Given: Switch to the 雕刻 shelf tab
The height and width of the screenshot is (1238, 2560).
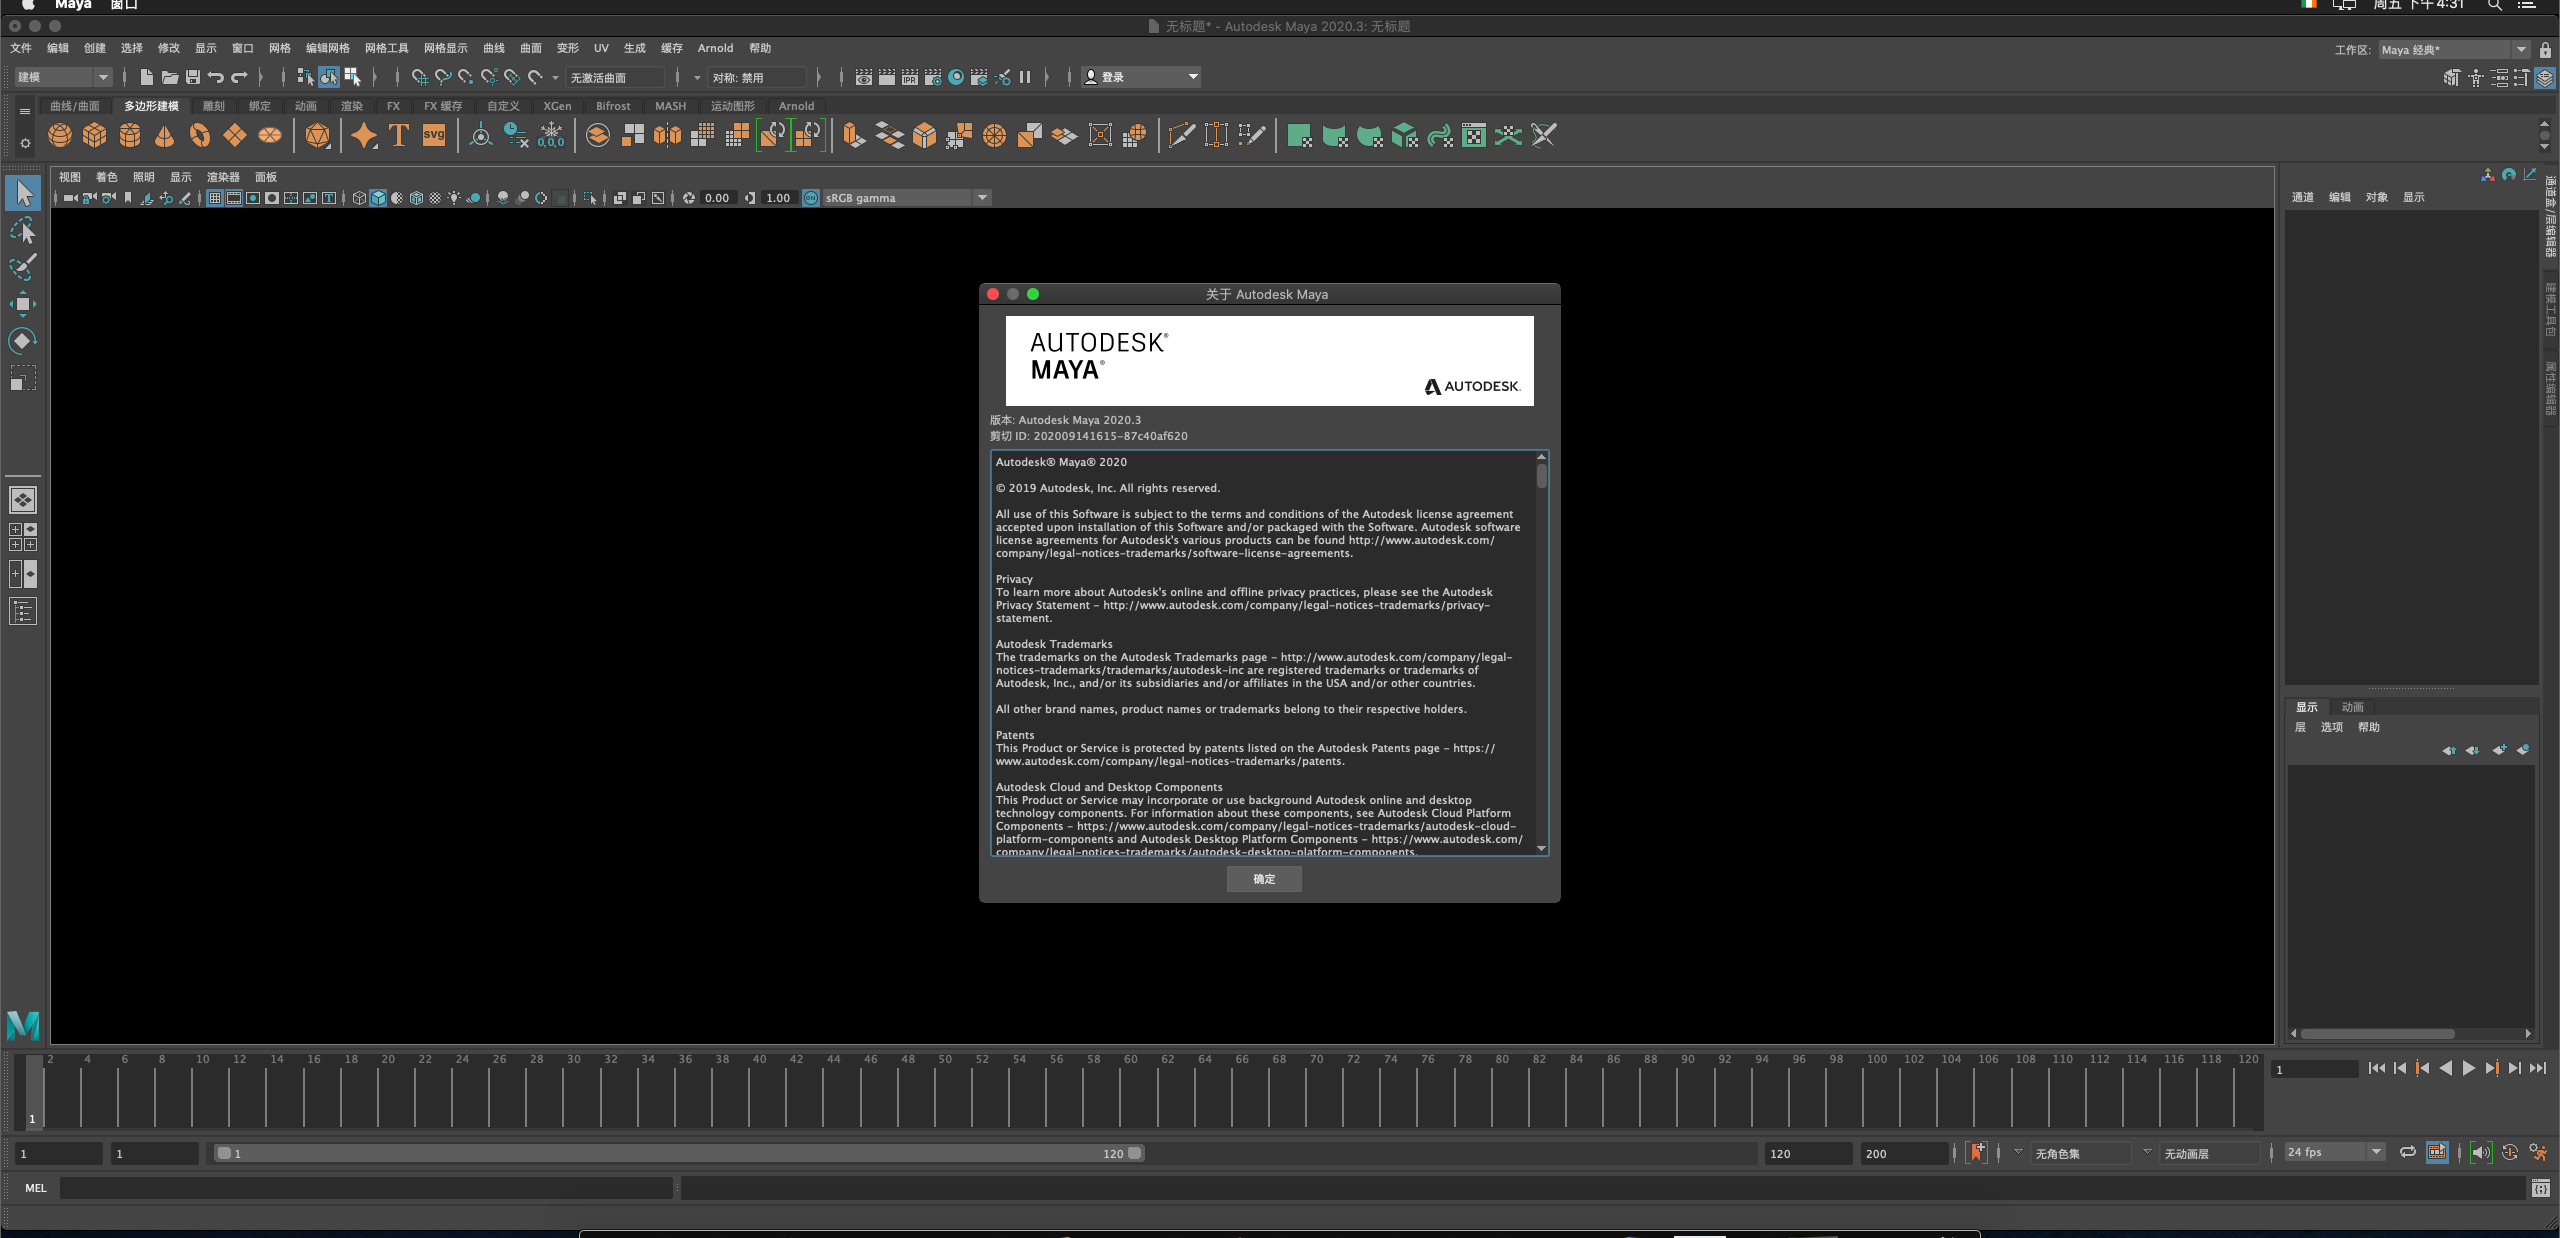Looking at the screenshot, I should click(x=214, y=106).
